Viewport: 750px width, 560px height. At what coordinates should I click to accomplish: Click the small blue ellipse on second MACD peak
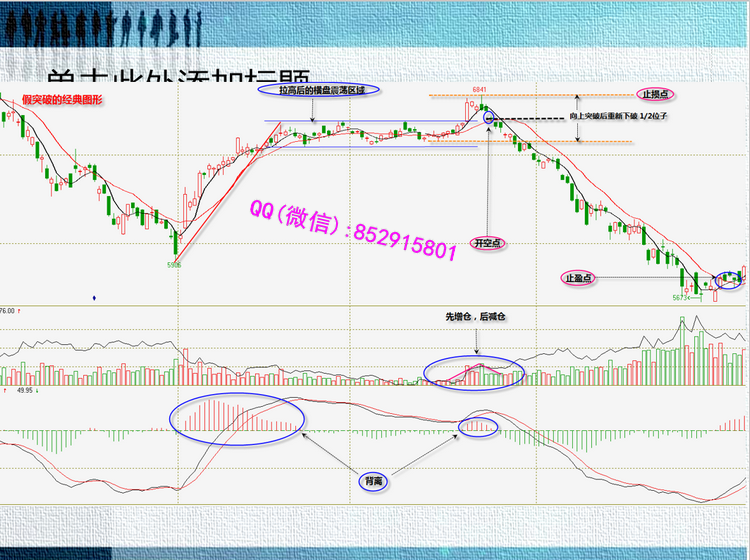point(478,427)
